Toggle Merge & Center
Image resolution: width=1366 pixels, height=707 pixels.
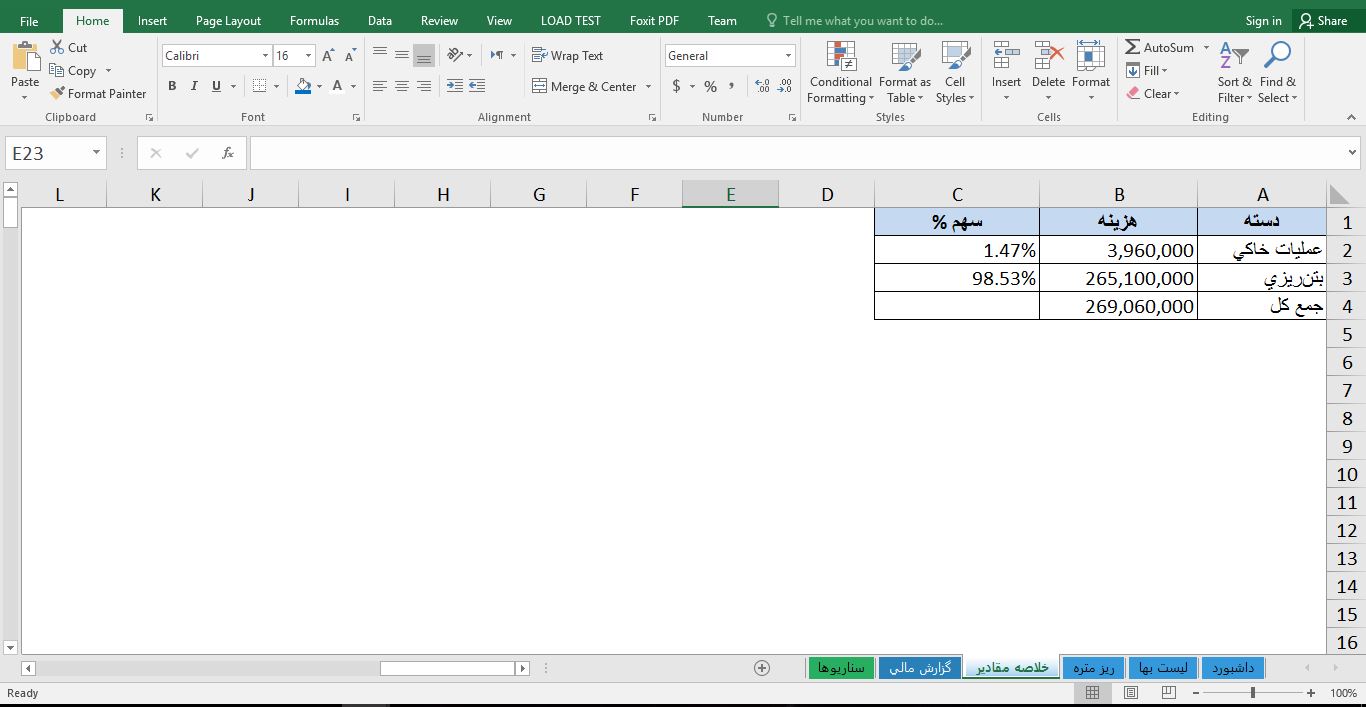(585, 87)
